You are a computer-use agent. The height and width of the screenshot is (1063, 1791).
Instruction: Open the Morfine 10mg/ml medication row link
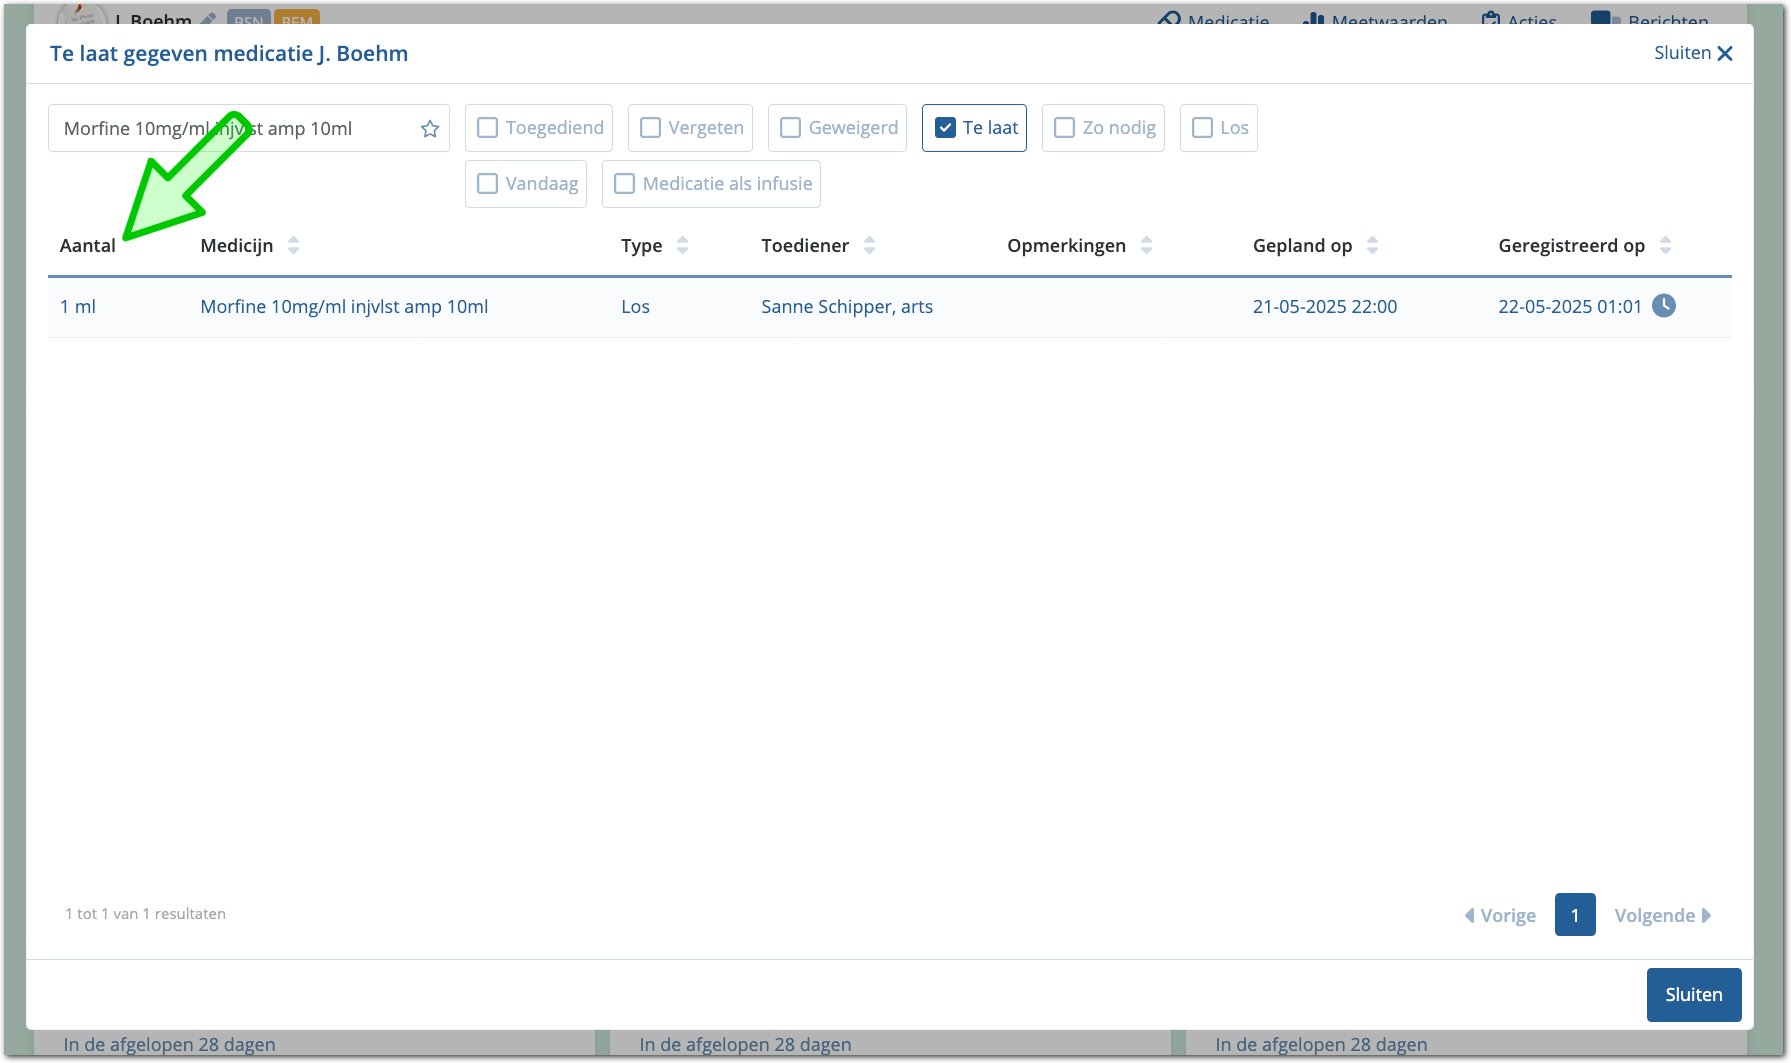[x=344, y=307]
